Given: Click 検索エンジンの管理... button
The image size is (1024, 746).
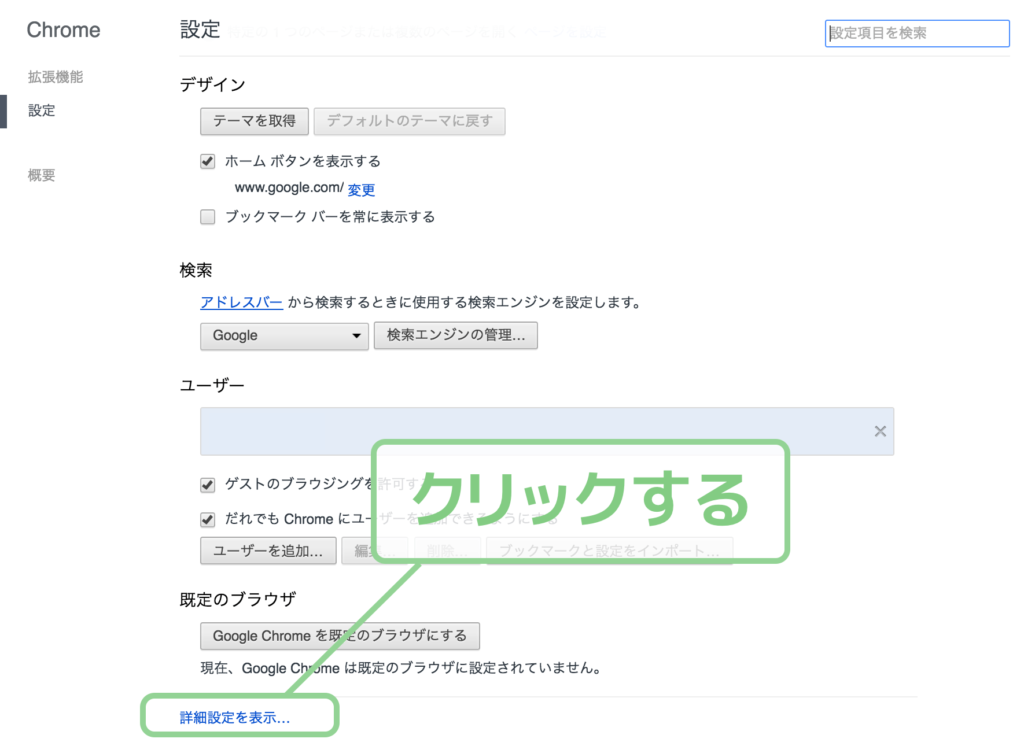Looking at the screenshot, I should click(x=456, y=336).
